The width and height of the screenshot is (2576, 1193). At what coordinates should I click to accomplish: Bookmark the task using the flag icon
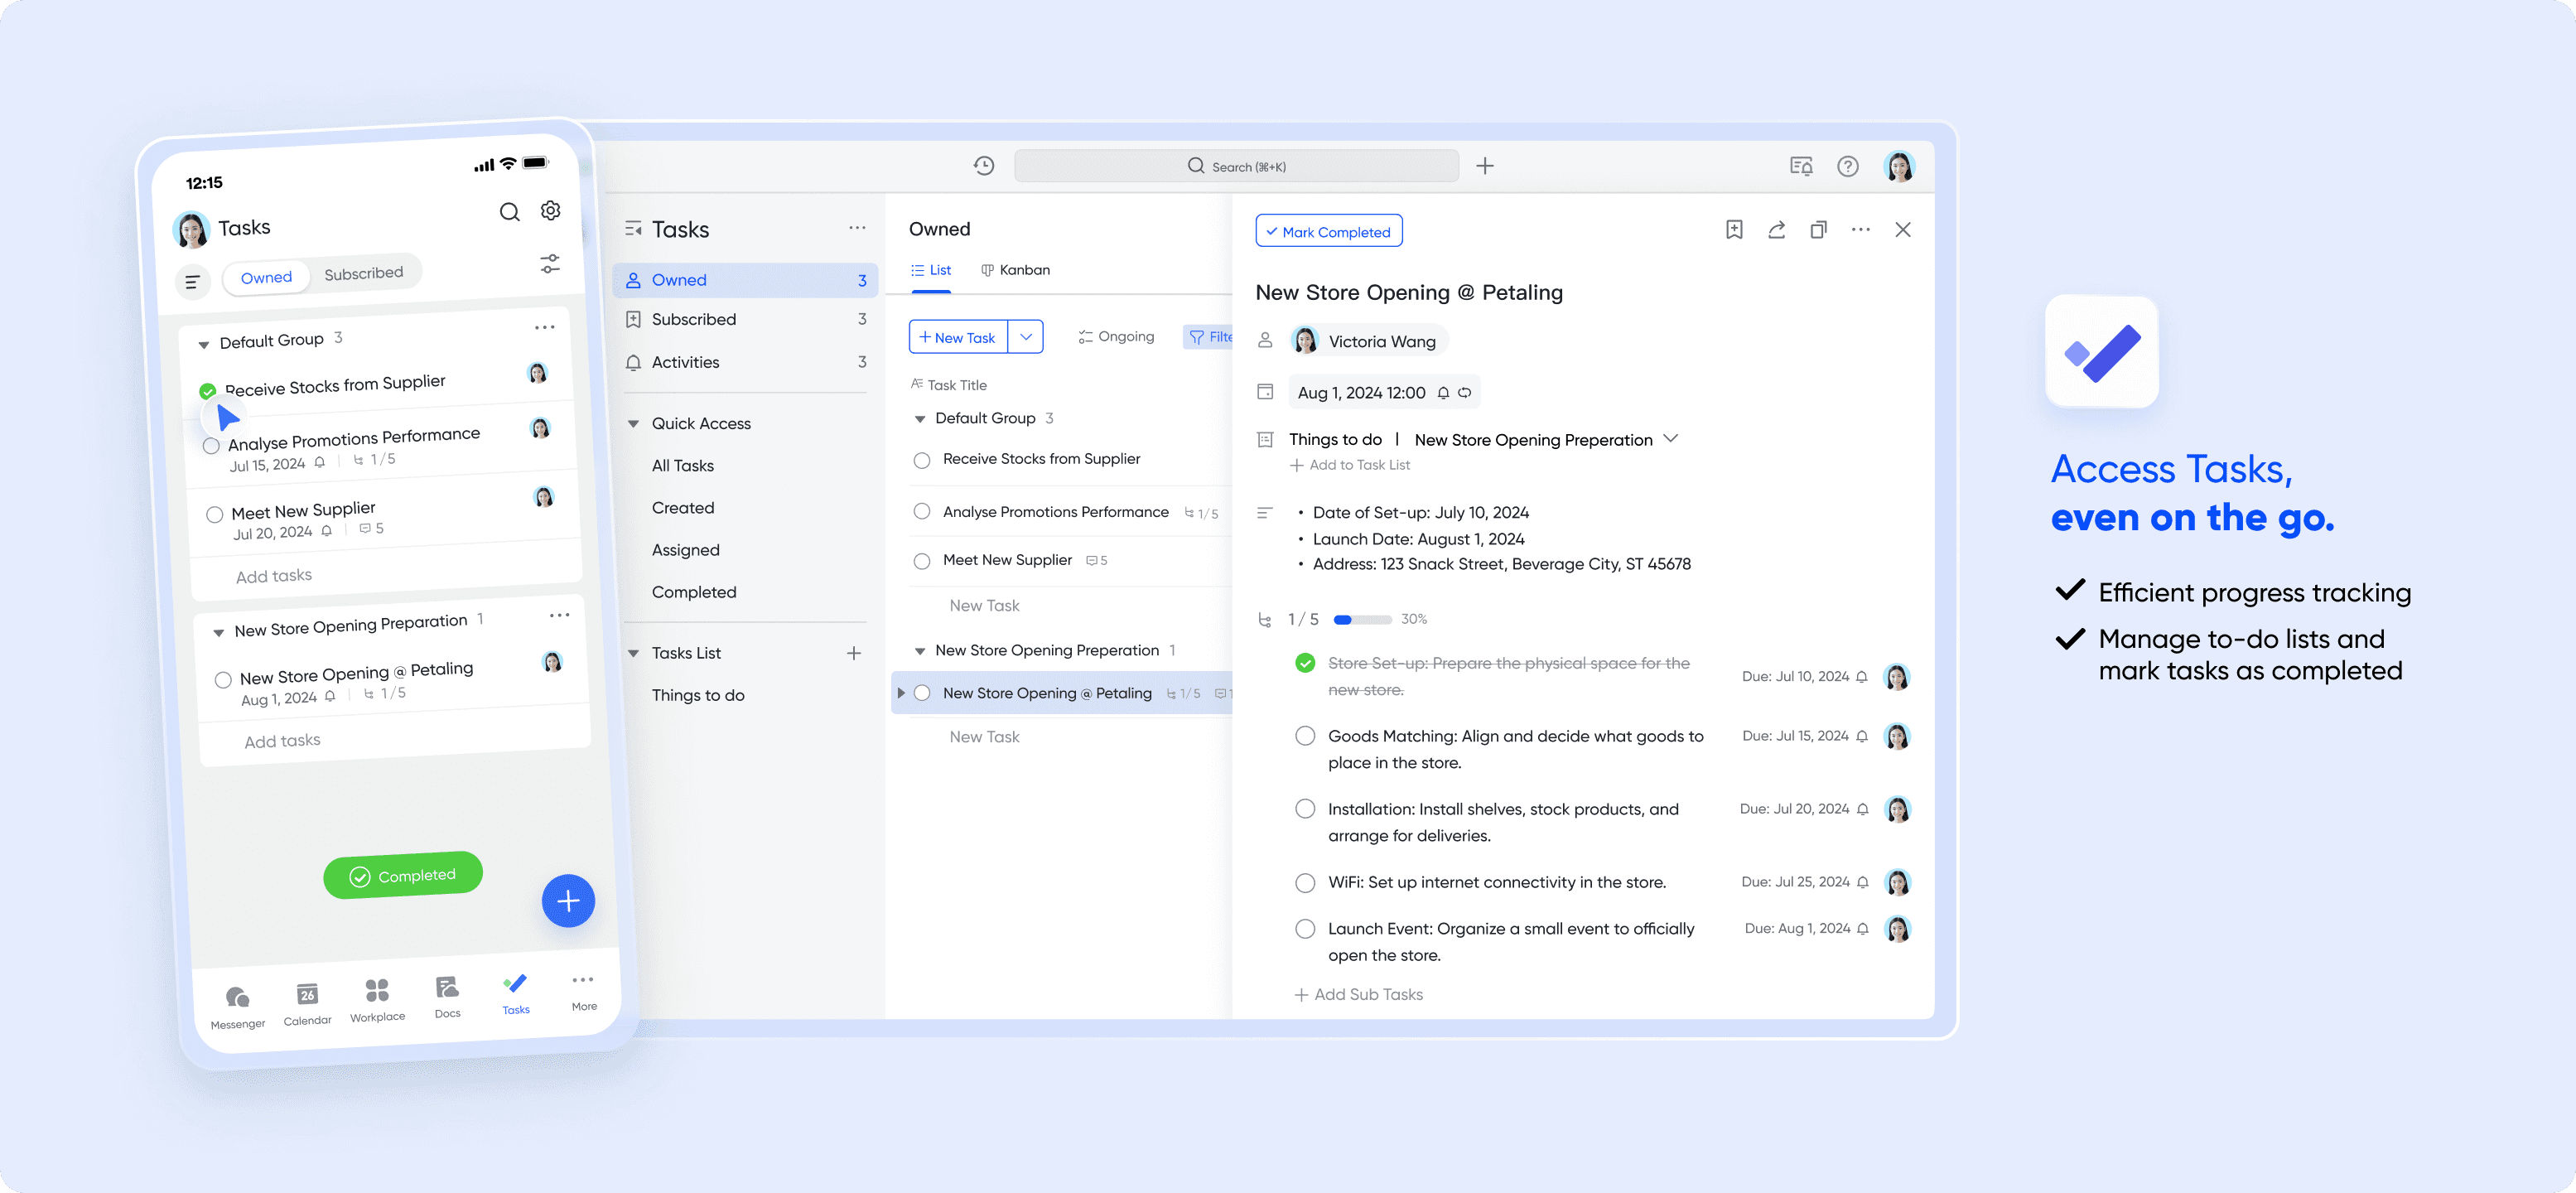pyautogui.click(x=1733, y=229)
